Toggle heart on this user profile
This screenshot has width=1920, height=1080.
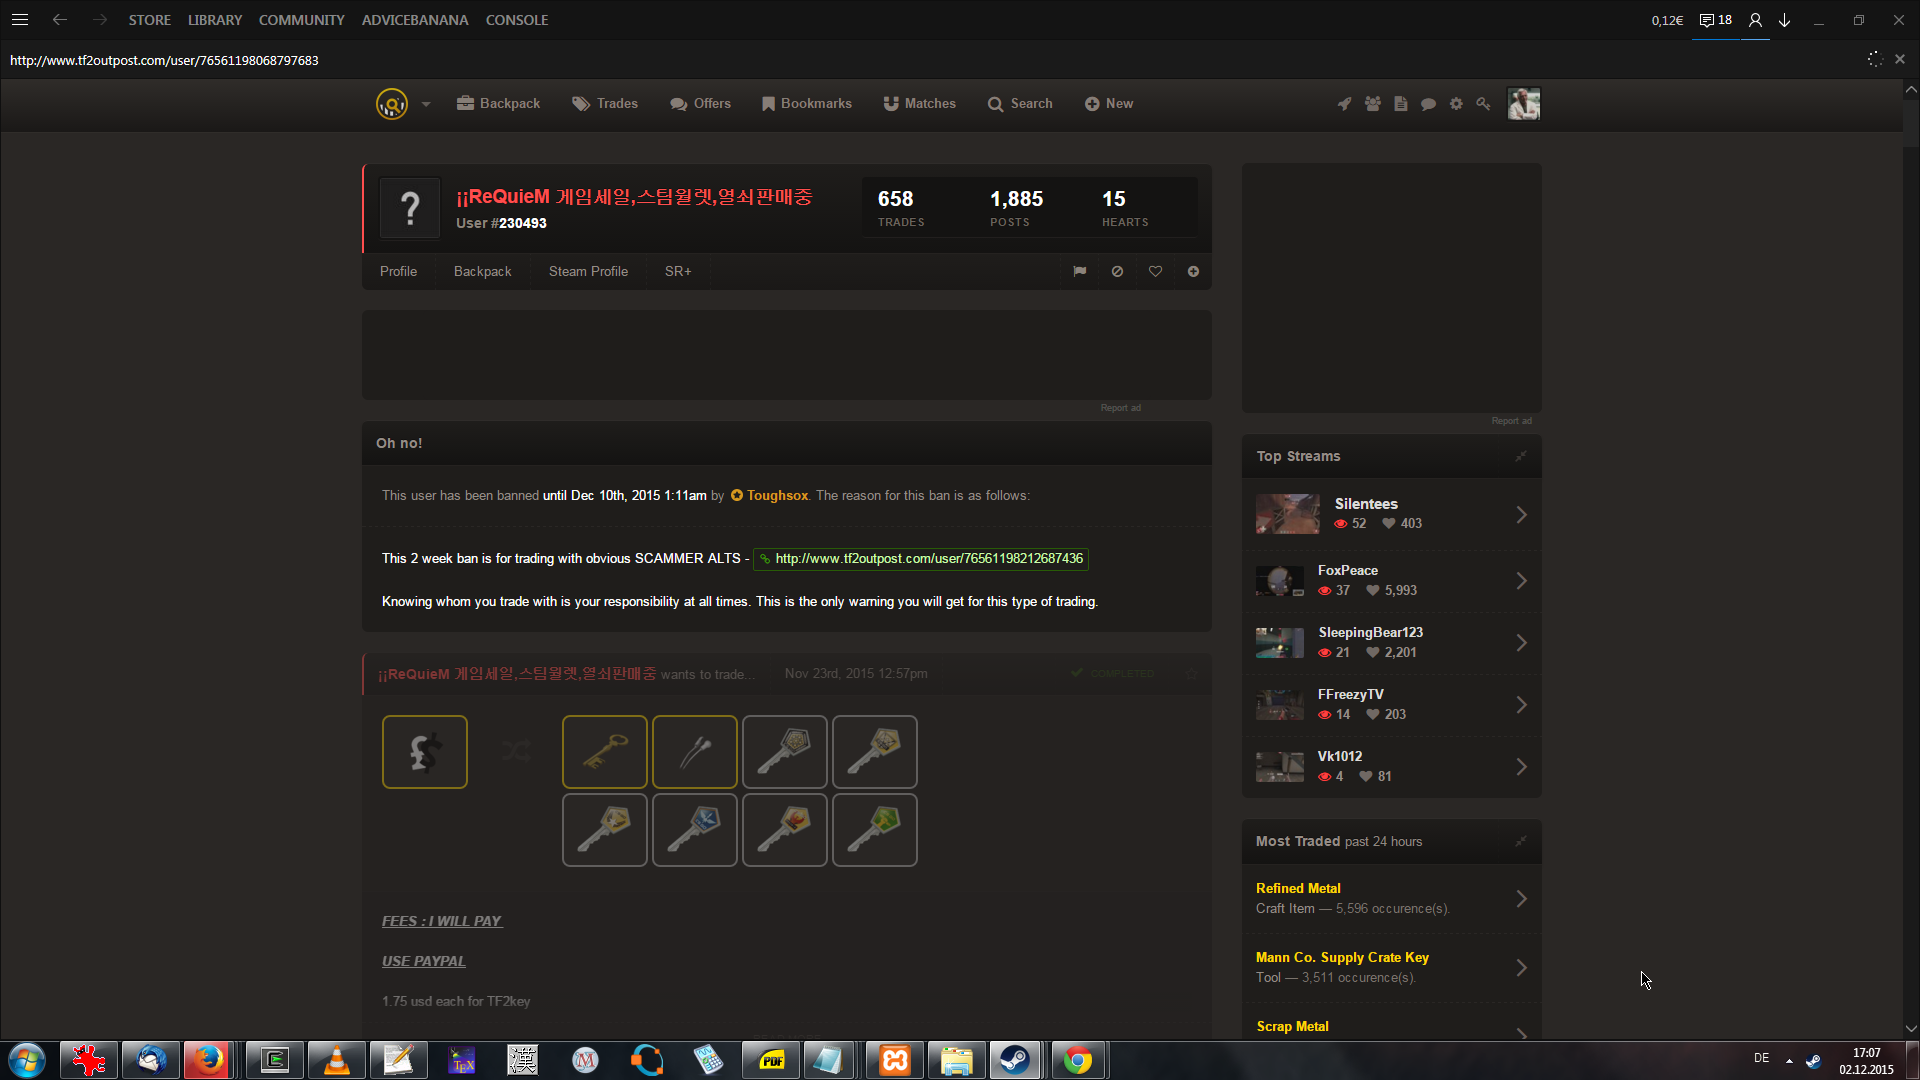(x=1155, y=271)
